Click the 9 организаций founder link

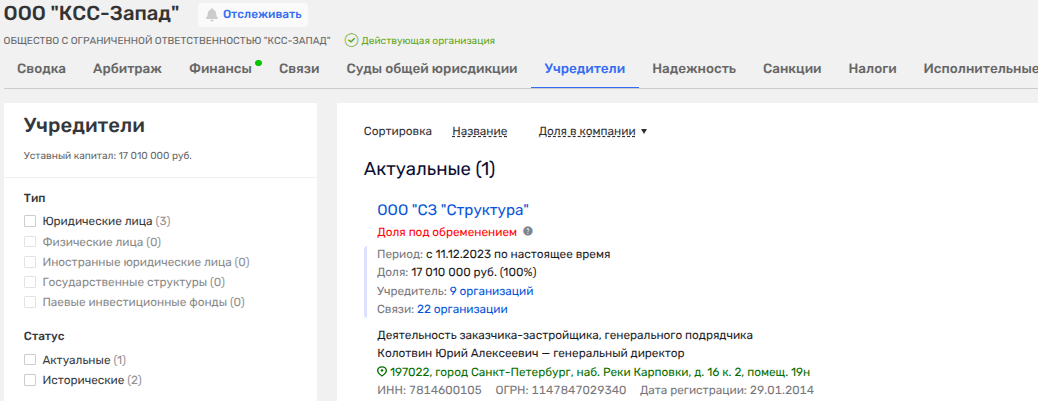point(491,290)
